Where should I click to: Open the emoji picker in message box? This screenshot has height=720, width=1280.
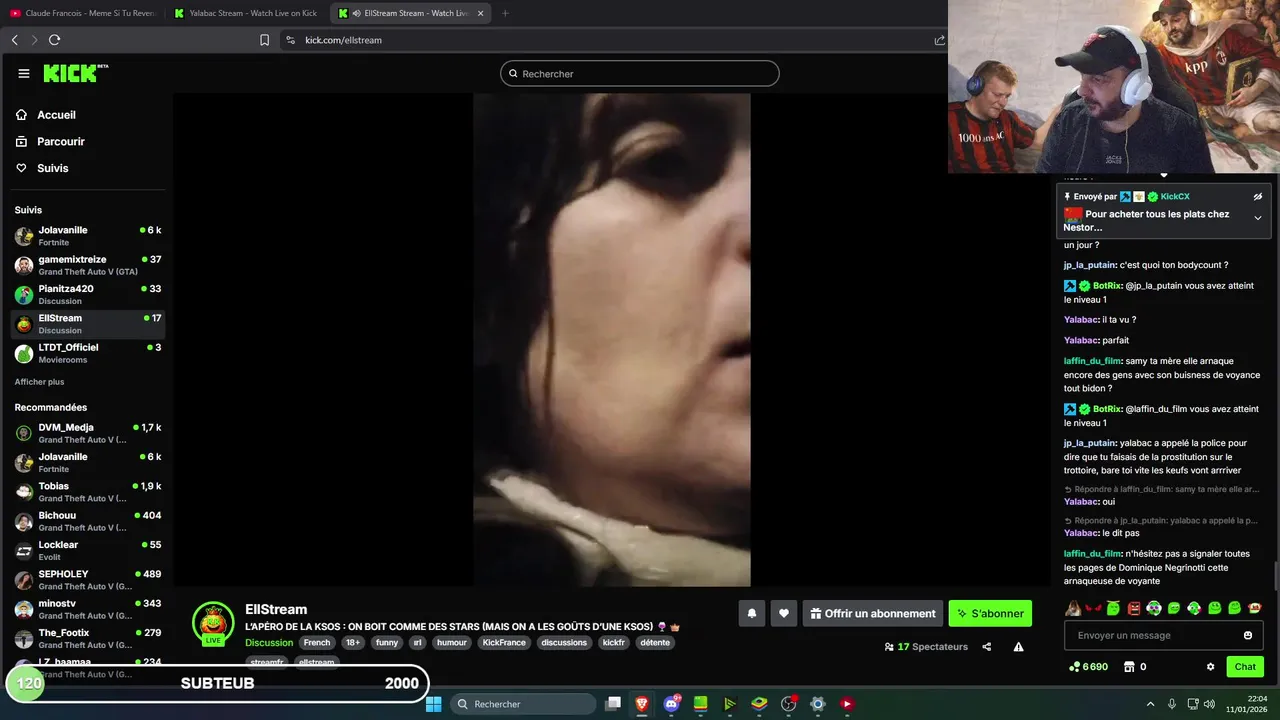(1247, 635)
